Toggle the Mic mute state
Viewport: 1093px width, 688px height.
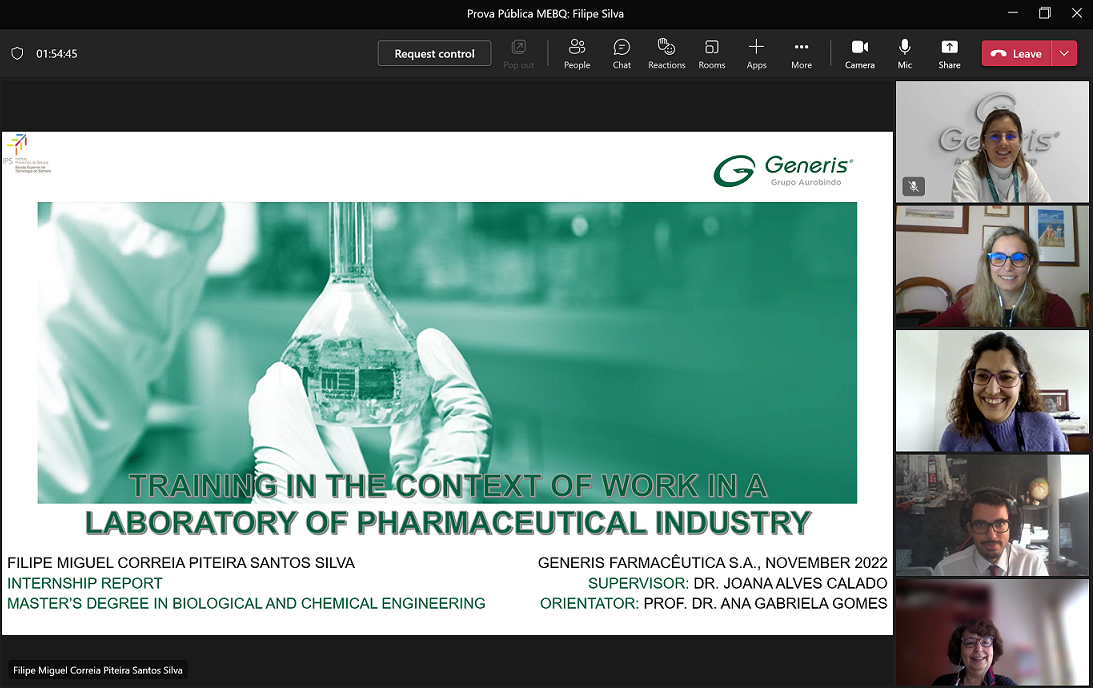point(905,53)
